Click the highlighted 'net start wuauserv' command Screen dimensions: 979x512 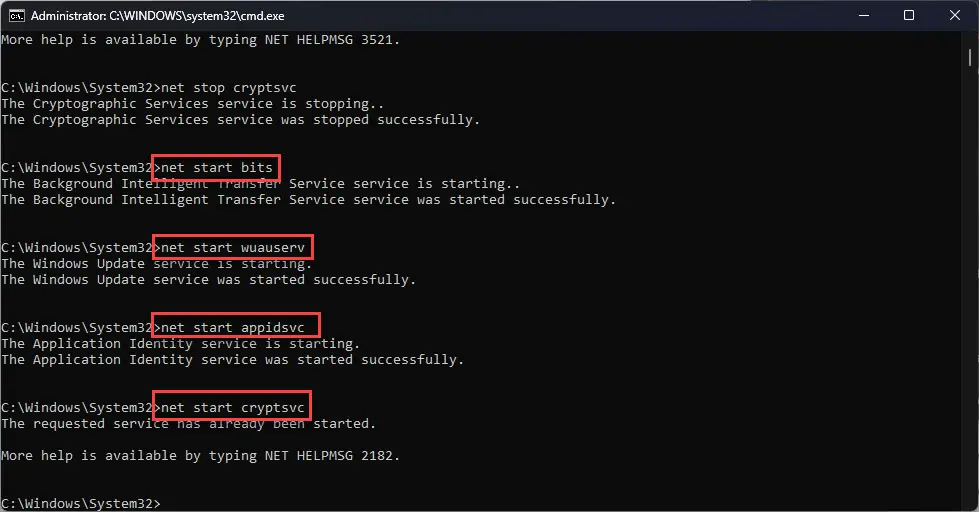click(x=232, y=248)
